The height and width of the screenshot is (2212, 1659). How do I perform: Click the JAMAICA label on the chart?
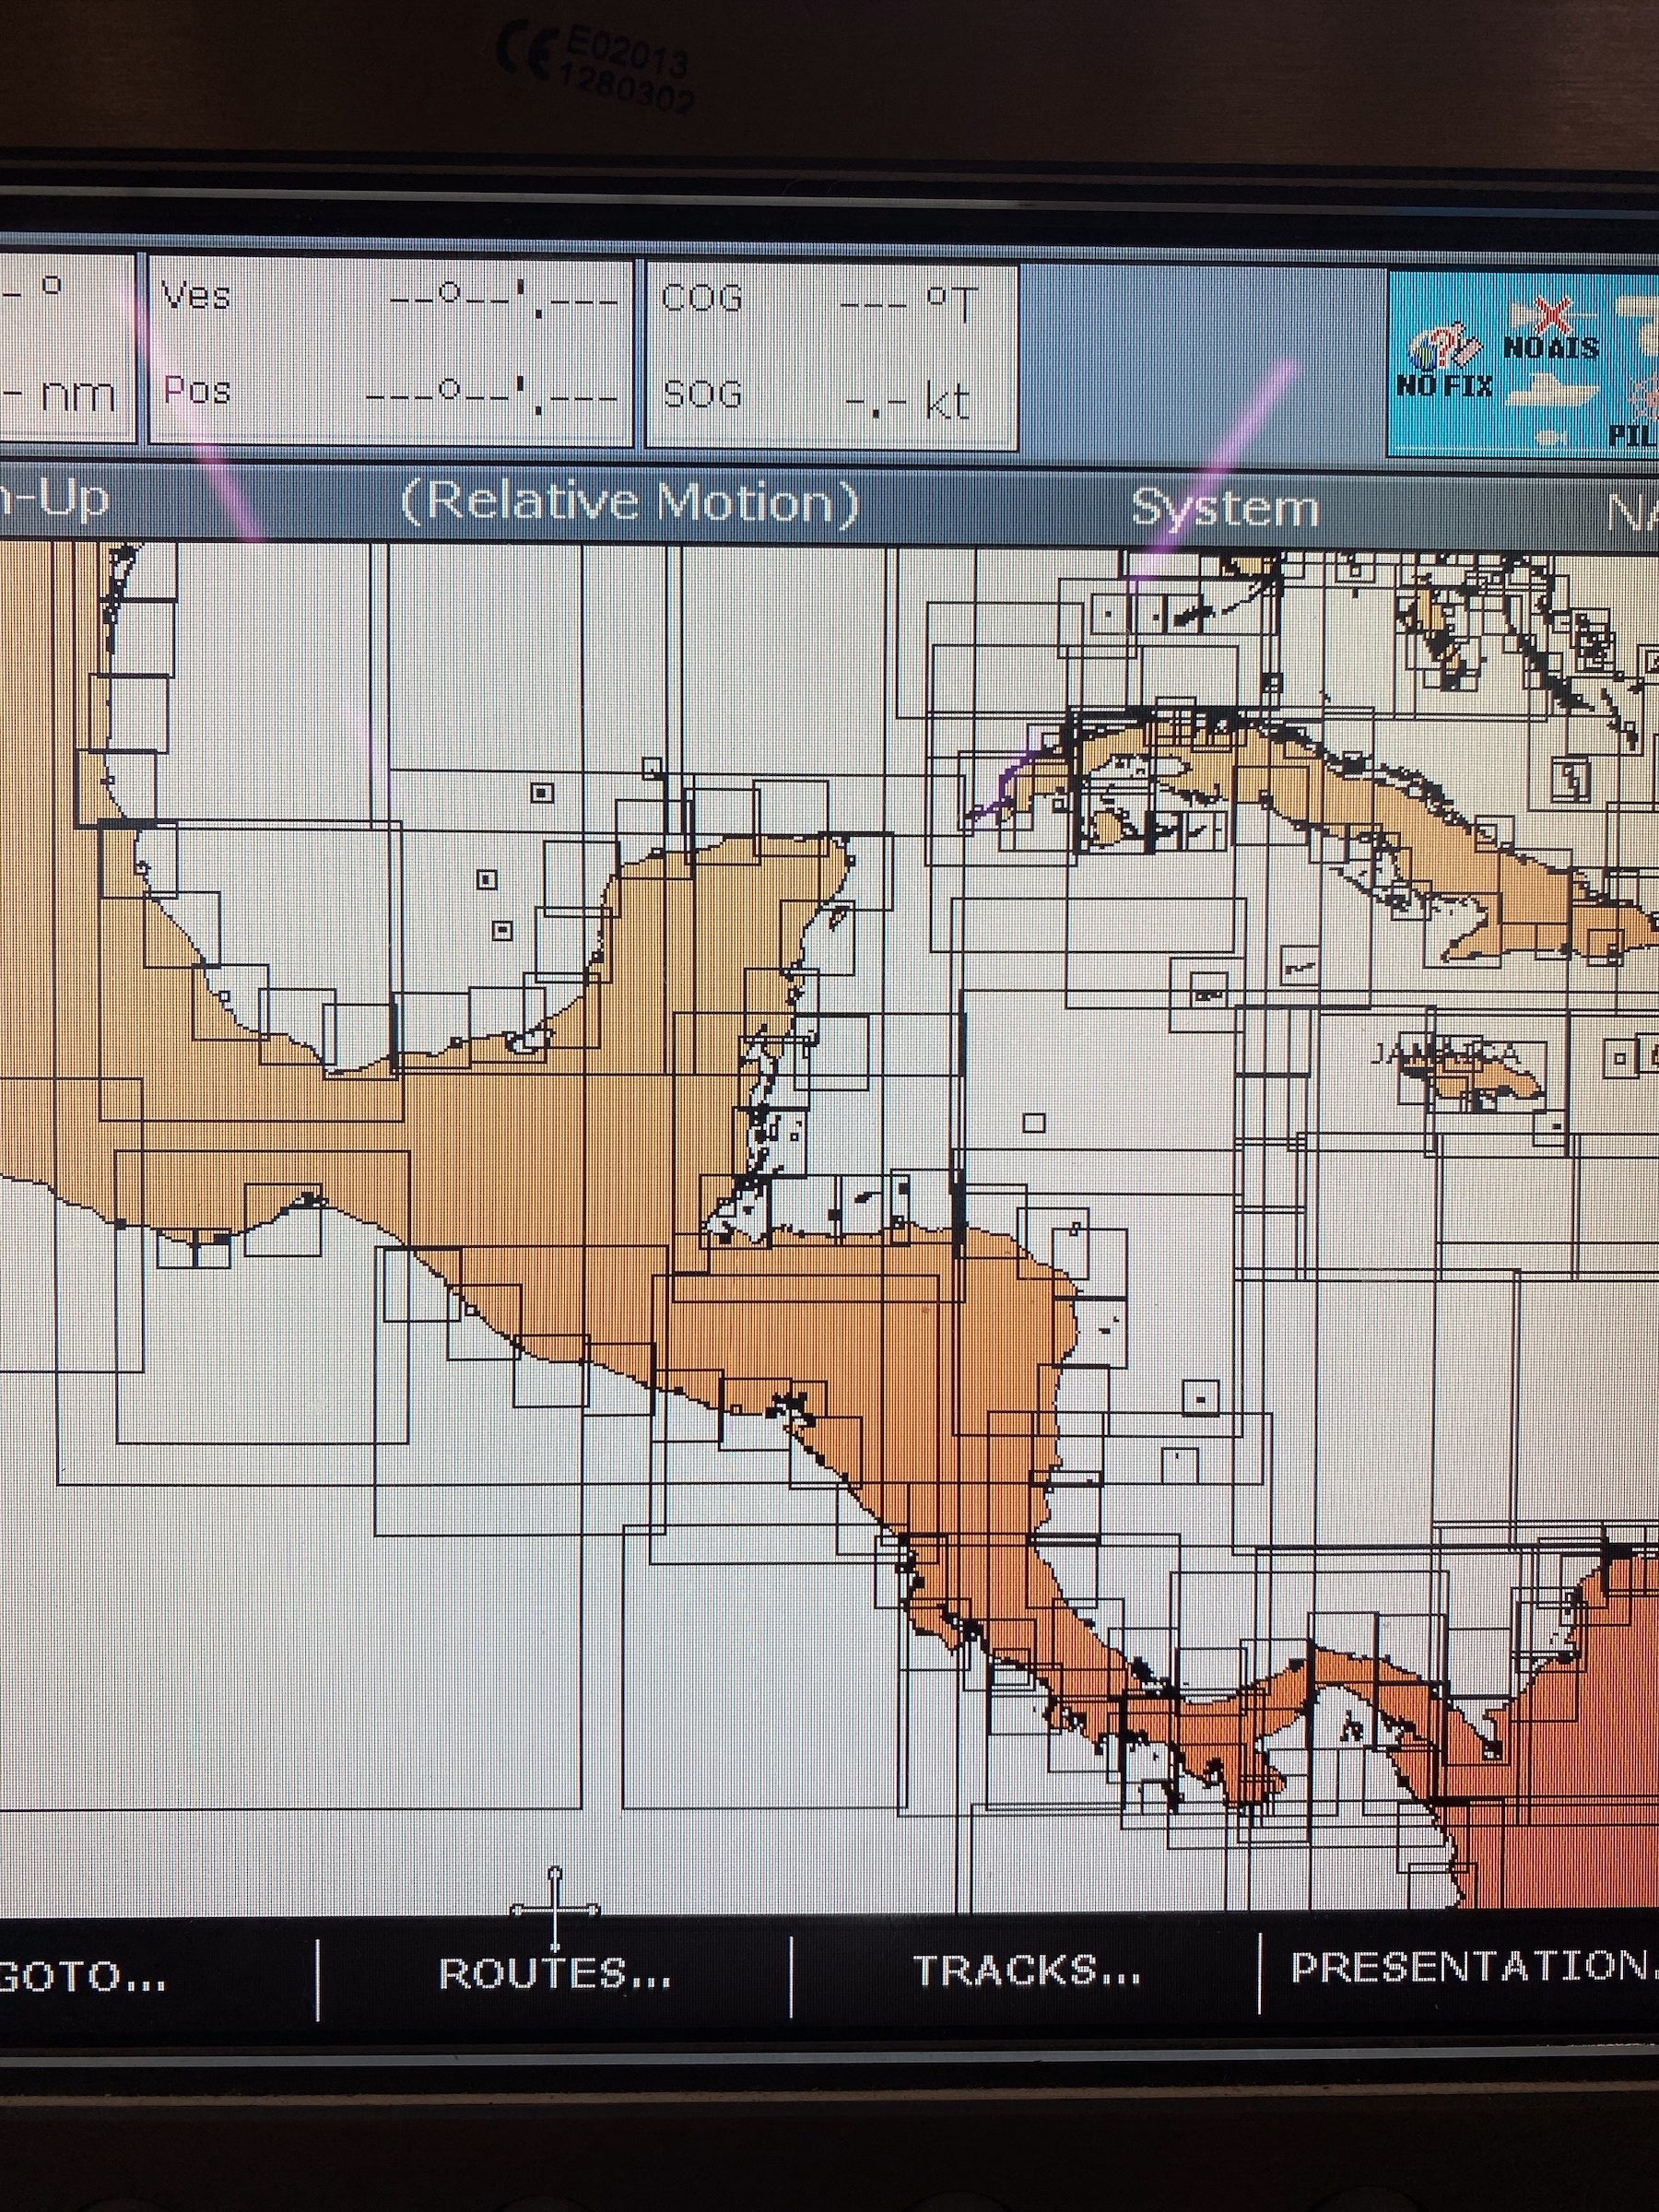click(x=1448, y=1054)
